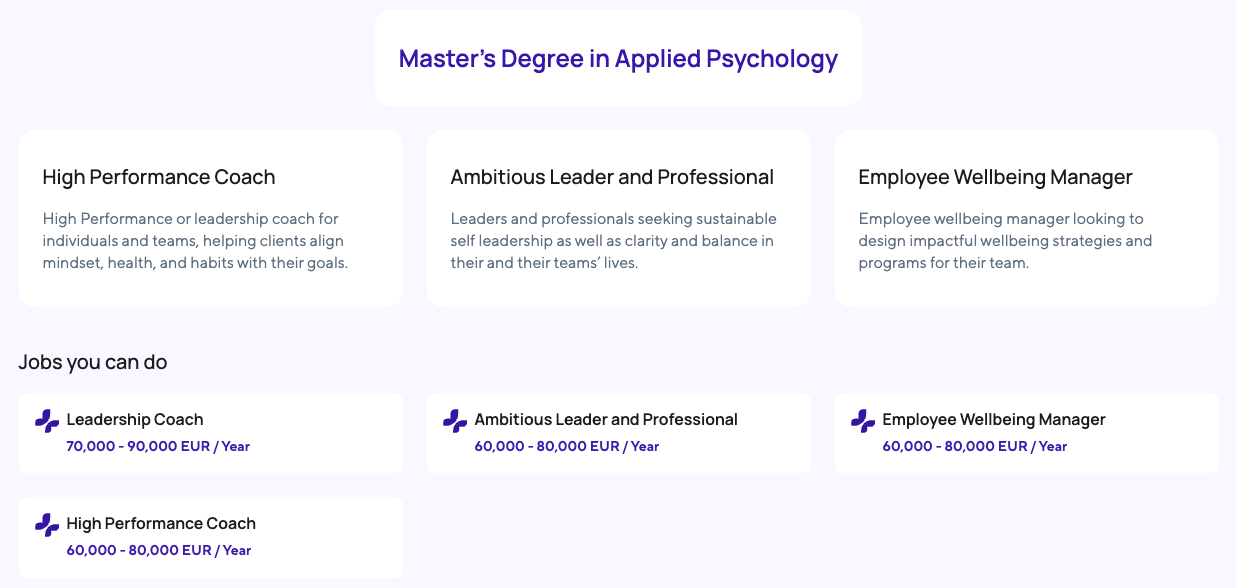1236x588 pixels.
Task: Select the High Performance Coach card heading
Action: pos(159,177)
